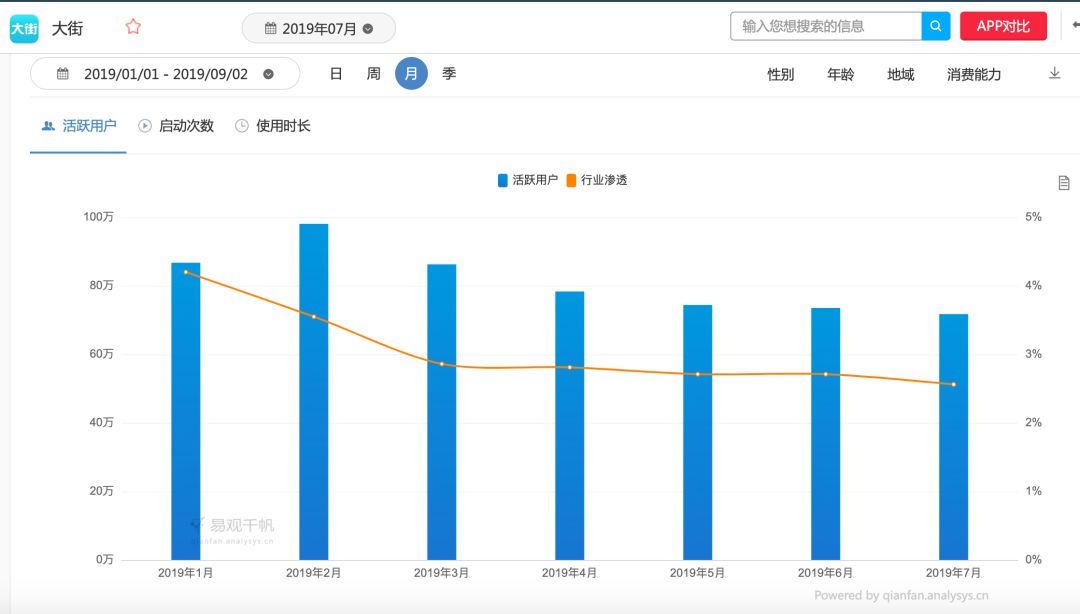The image size is (1080, 614).
Task: Select the 日 daily granularity option
Action: [x=336, y=74]
